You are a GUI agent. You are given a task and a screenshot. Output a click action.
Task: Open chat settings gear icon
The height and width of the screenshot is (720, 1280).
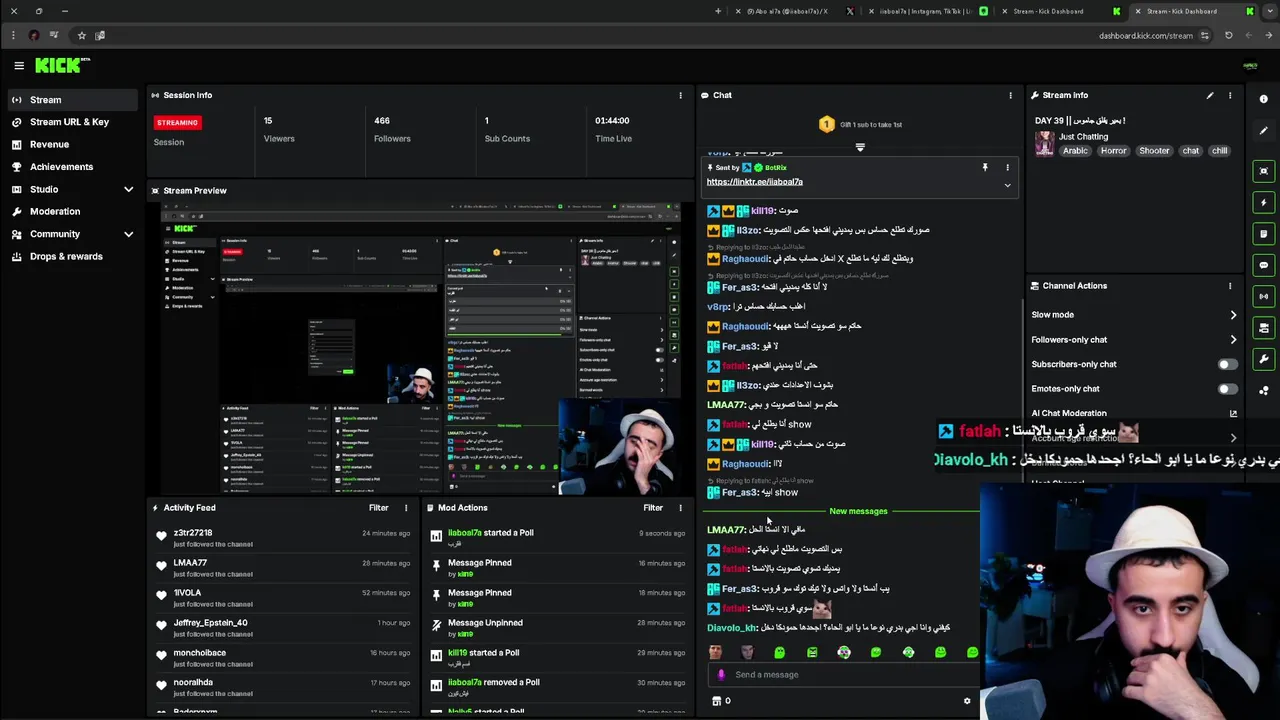[x=967, y=701]
